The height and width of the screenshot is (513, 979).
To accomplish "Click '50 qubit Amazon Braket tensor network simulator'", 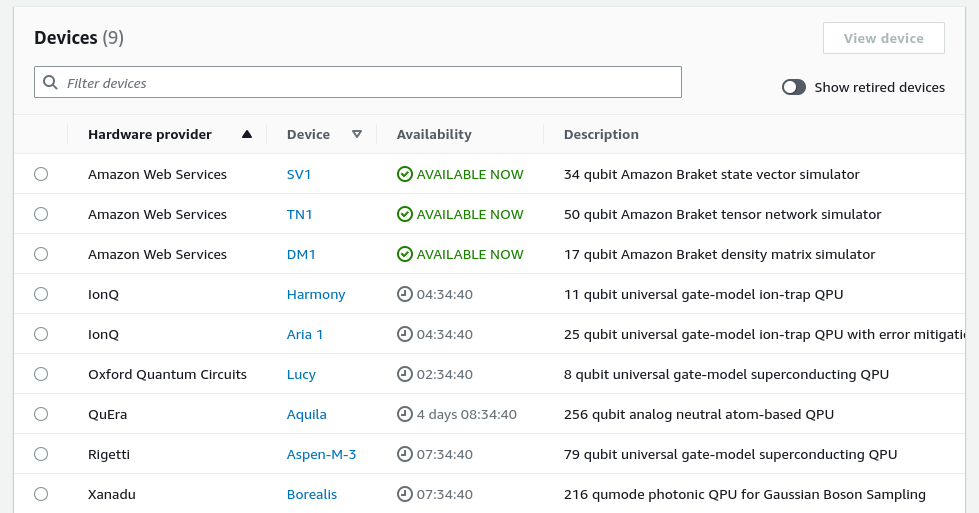I will [x=722, y=214].
